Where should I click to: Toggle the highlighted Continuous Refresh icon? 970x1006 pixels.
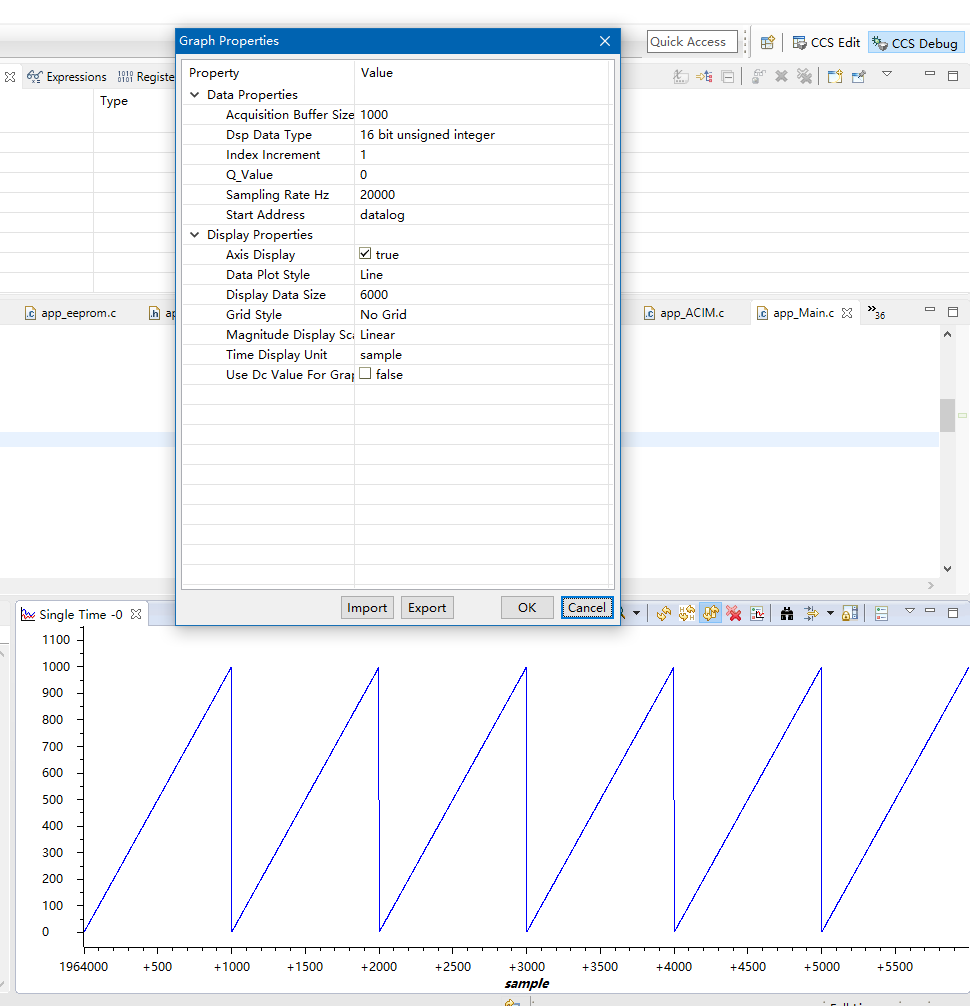click(x=710, y=614)
